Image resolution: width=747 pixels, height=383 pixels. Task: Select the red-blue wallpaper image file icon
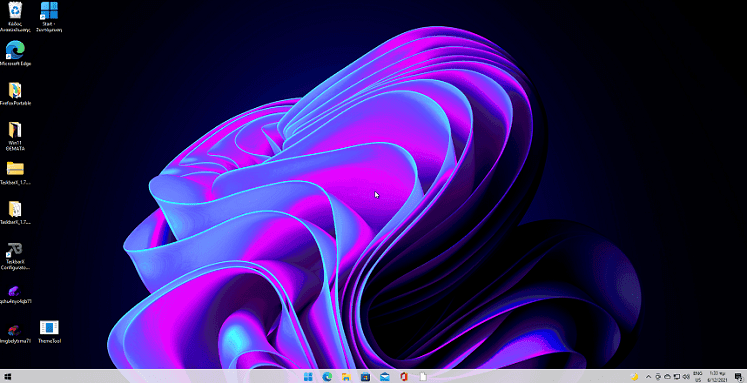tap(15, 333)
